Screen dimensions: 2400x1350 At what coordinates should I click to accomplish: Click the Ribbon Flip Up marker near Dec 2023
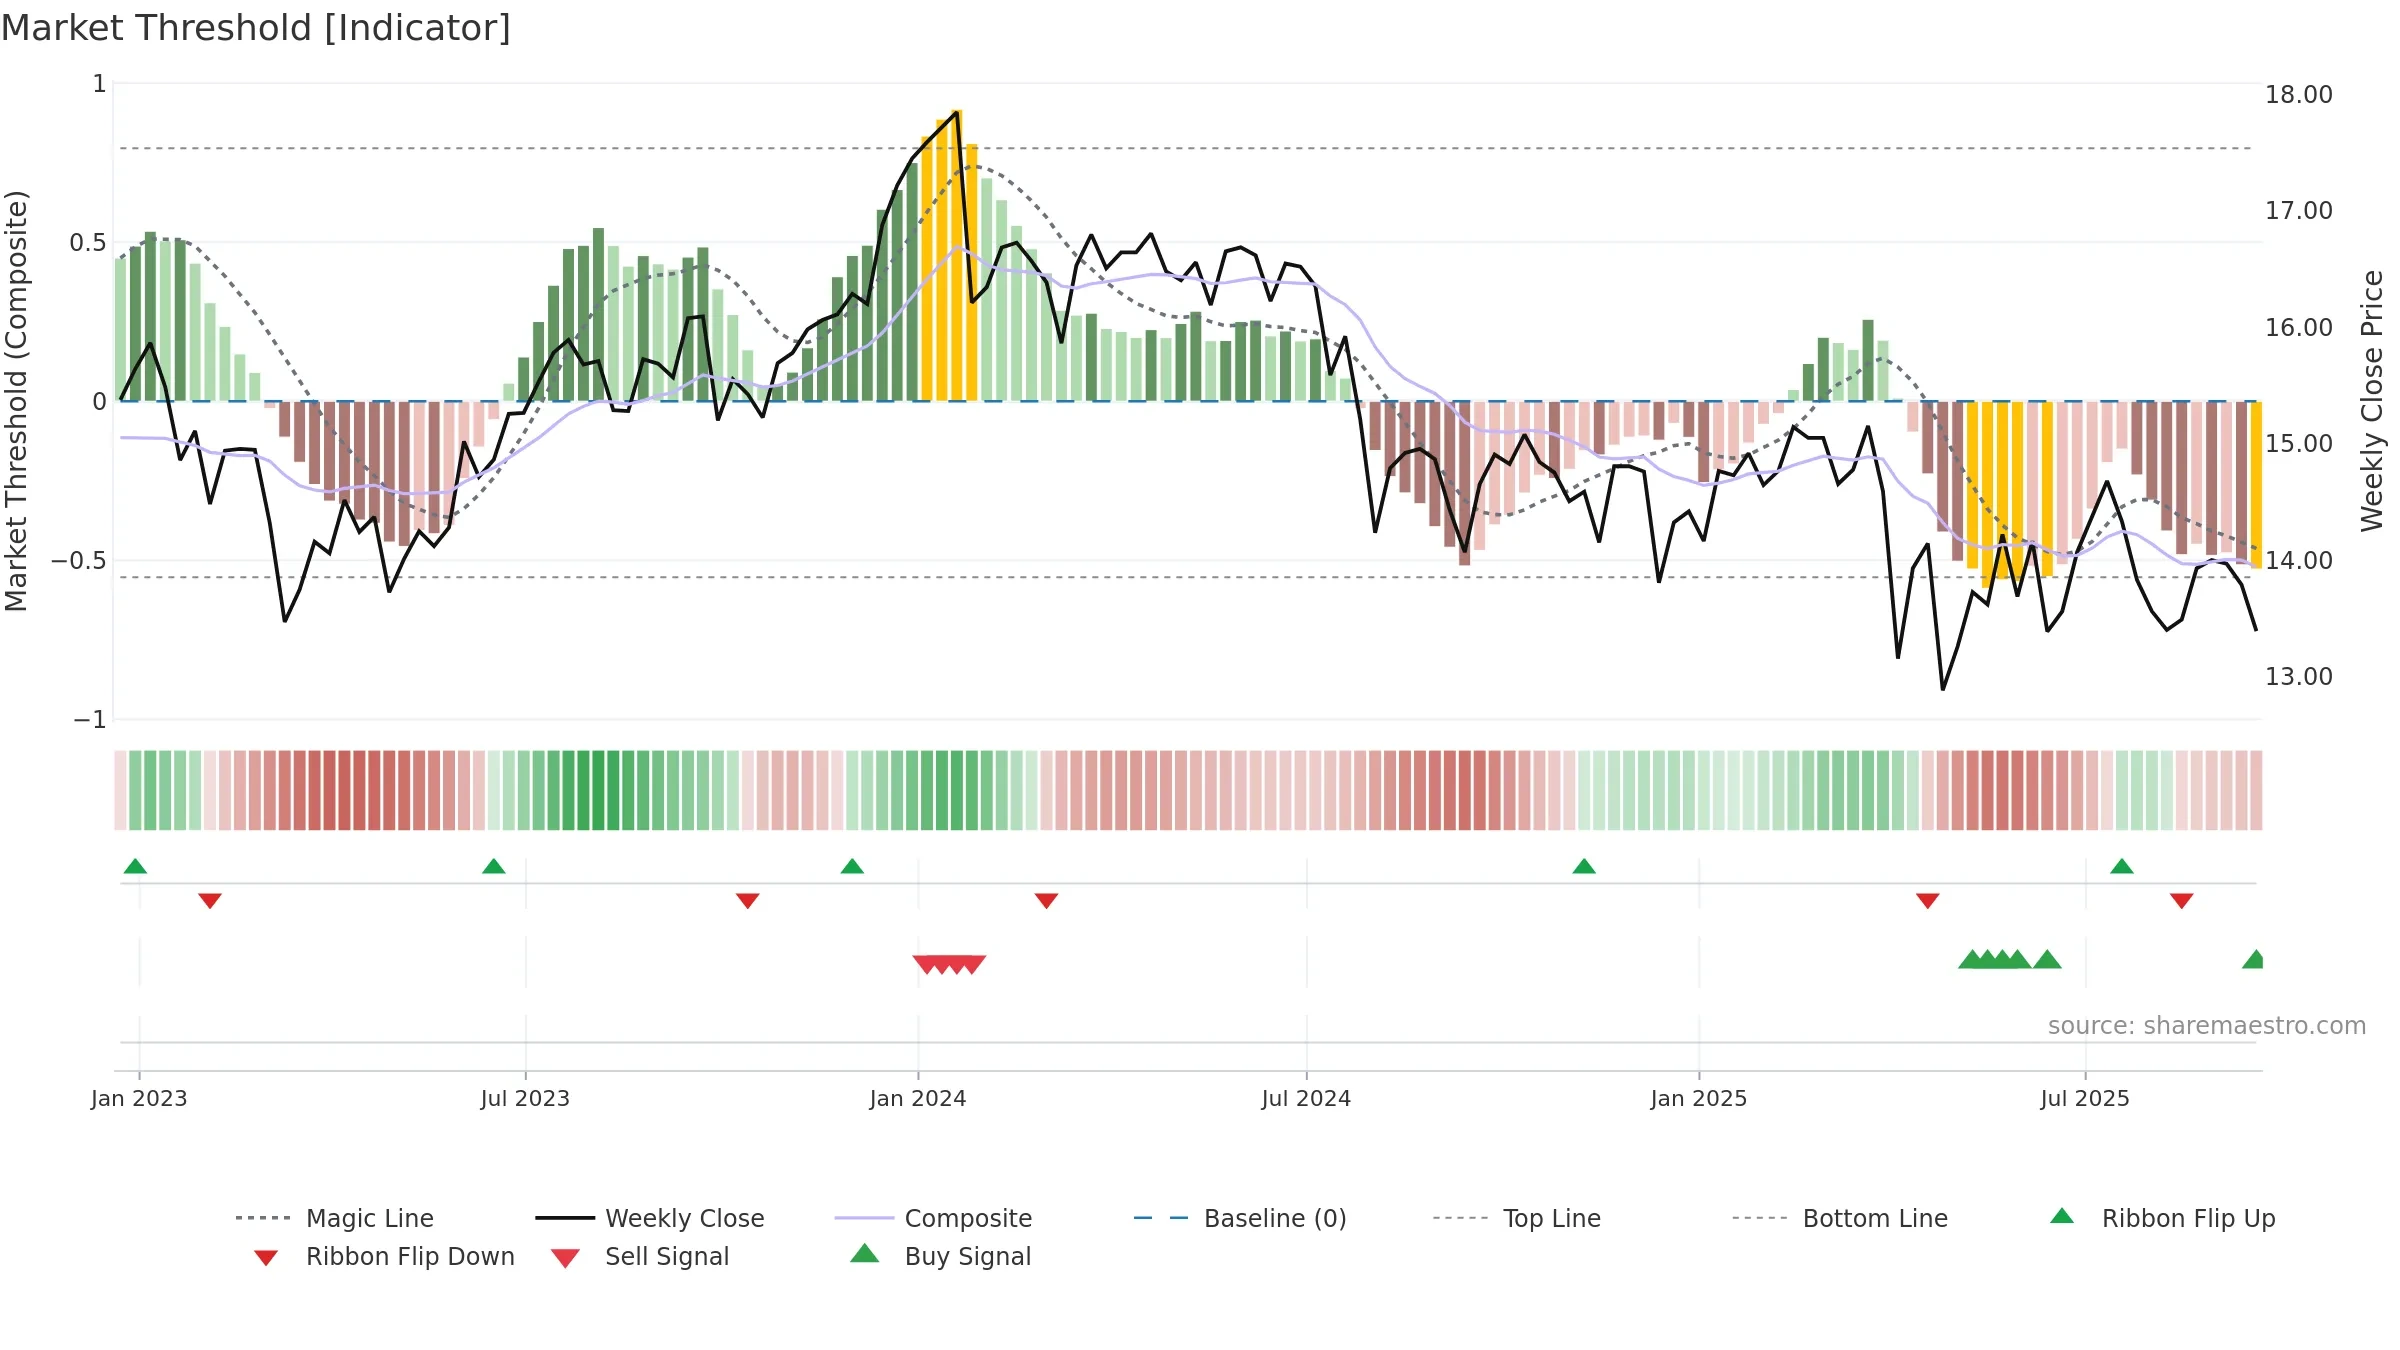[x=852, y=866]
